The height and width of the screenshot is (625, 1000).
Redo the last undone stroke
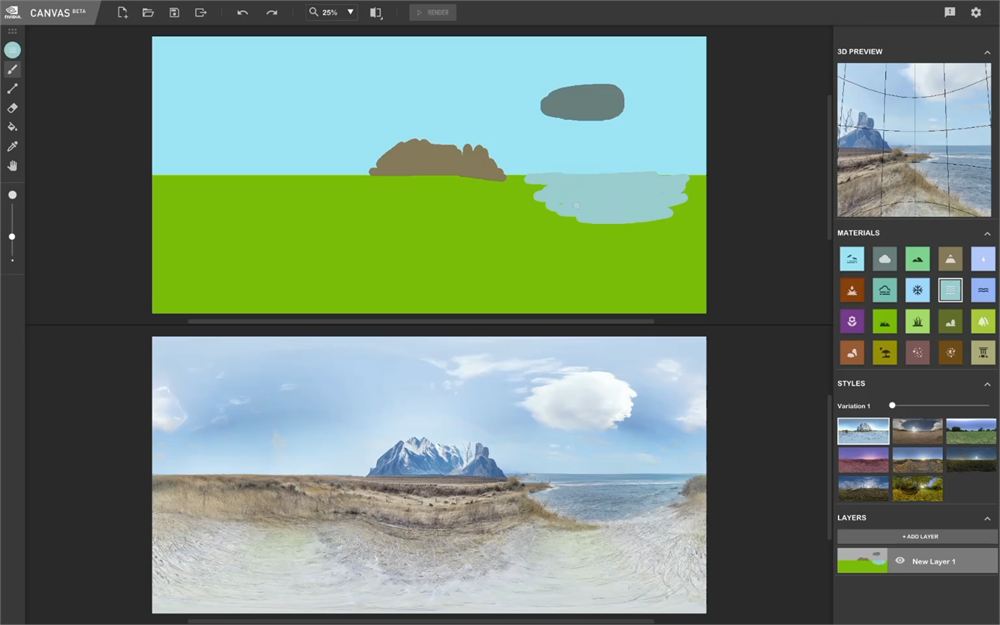[x=272, y=12]
